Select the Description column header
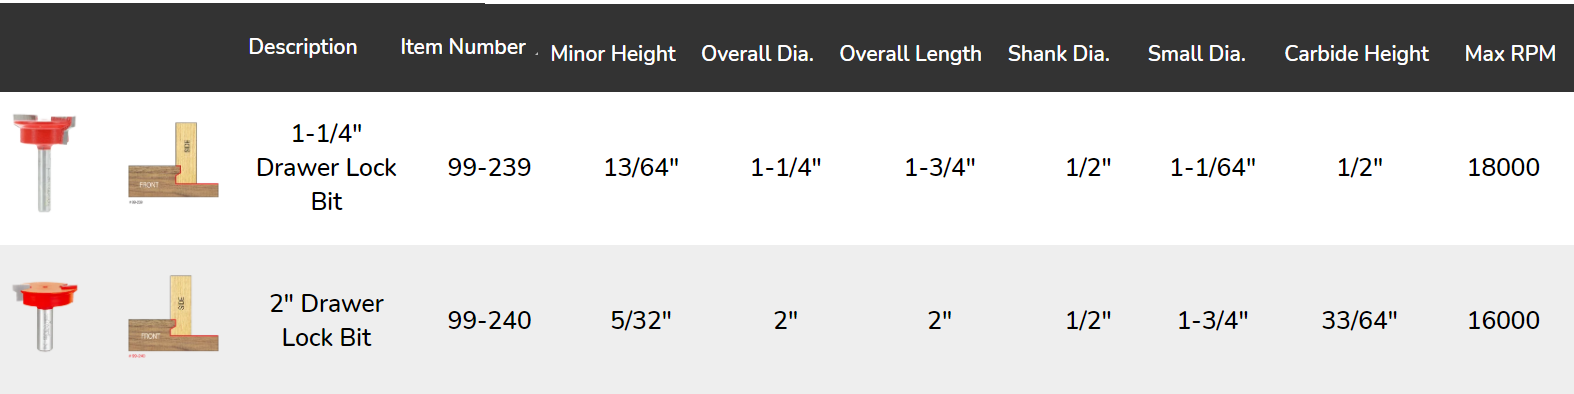 [x=303, y=47]
